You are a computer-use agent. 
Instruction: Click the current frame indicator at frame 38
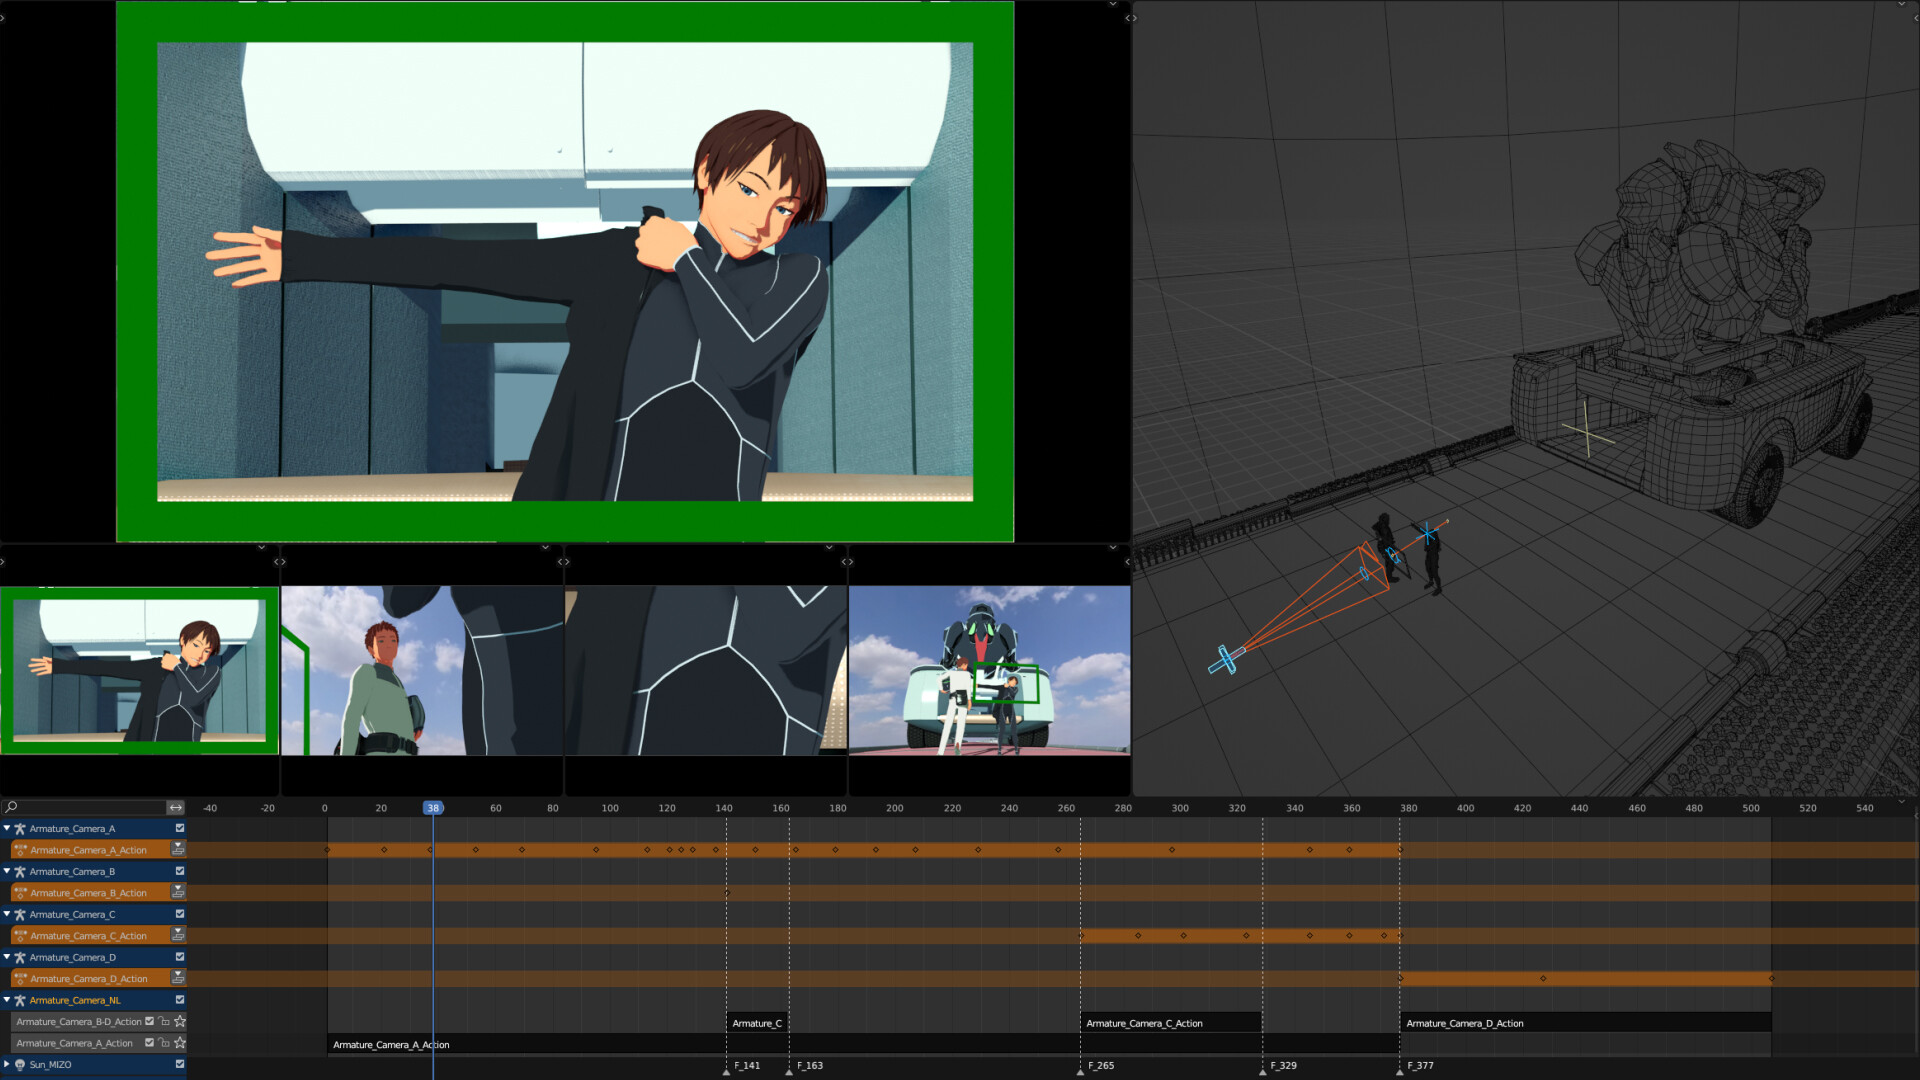tap(432, 808)
